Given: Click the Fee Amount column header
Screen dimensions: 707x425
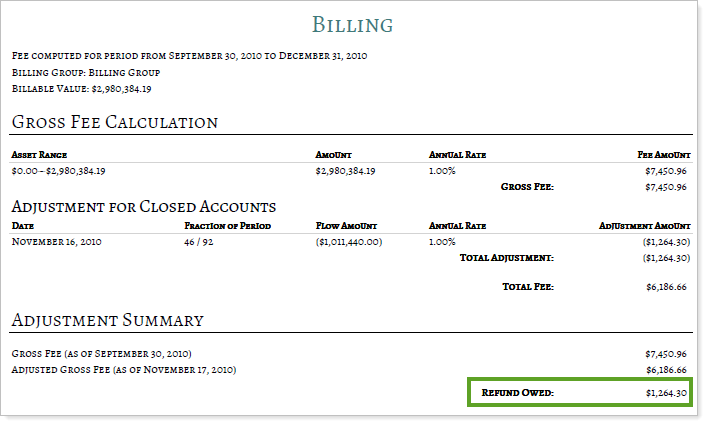Looking at the screenshot, I should point(663,156).
